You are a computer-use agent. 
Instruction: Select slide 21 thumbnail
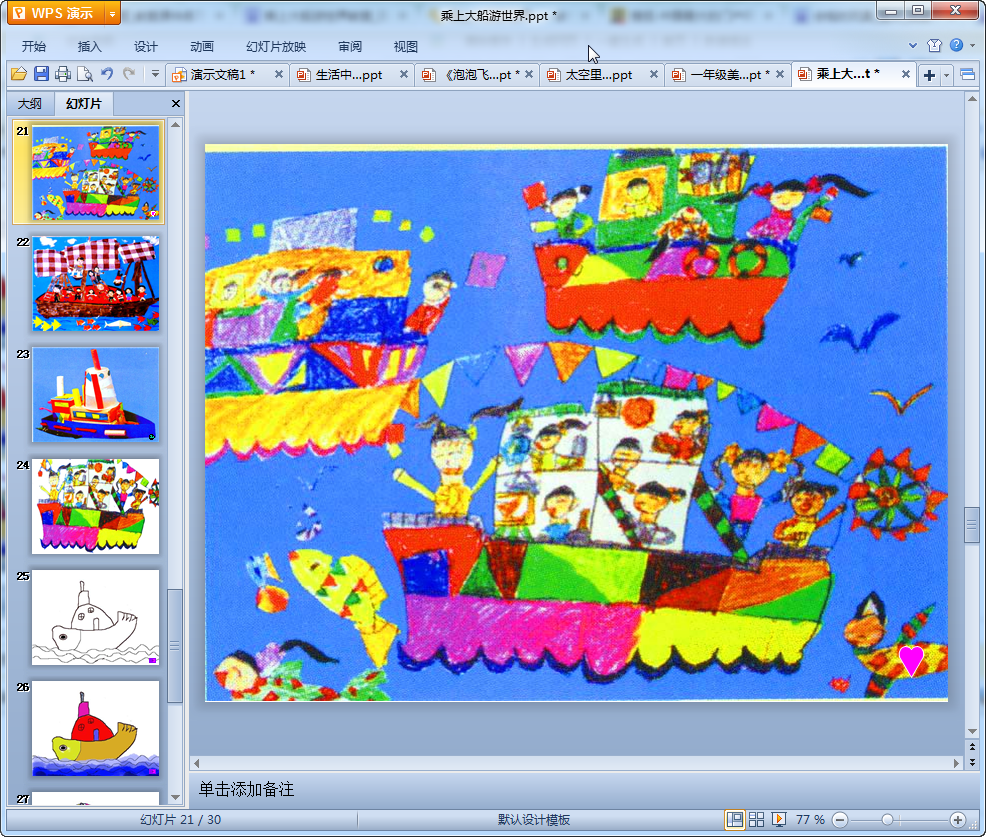pyautogui.click(x=96, y=172)
